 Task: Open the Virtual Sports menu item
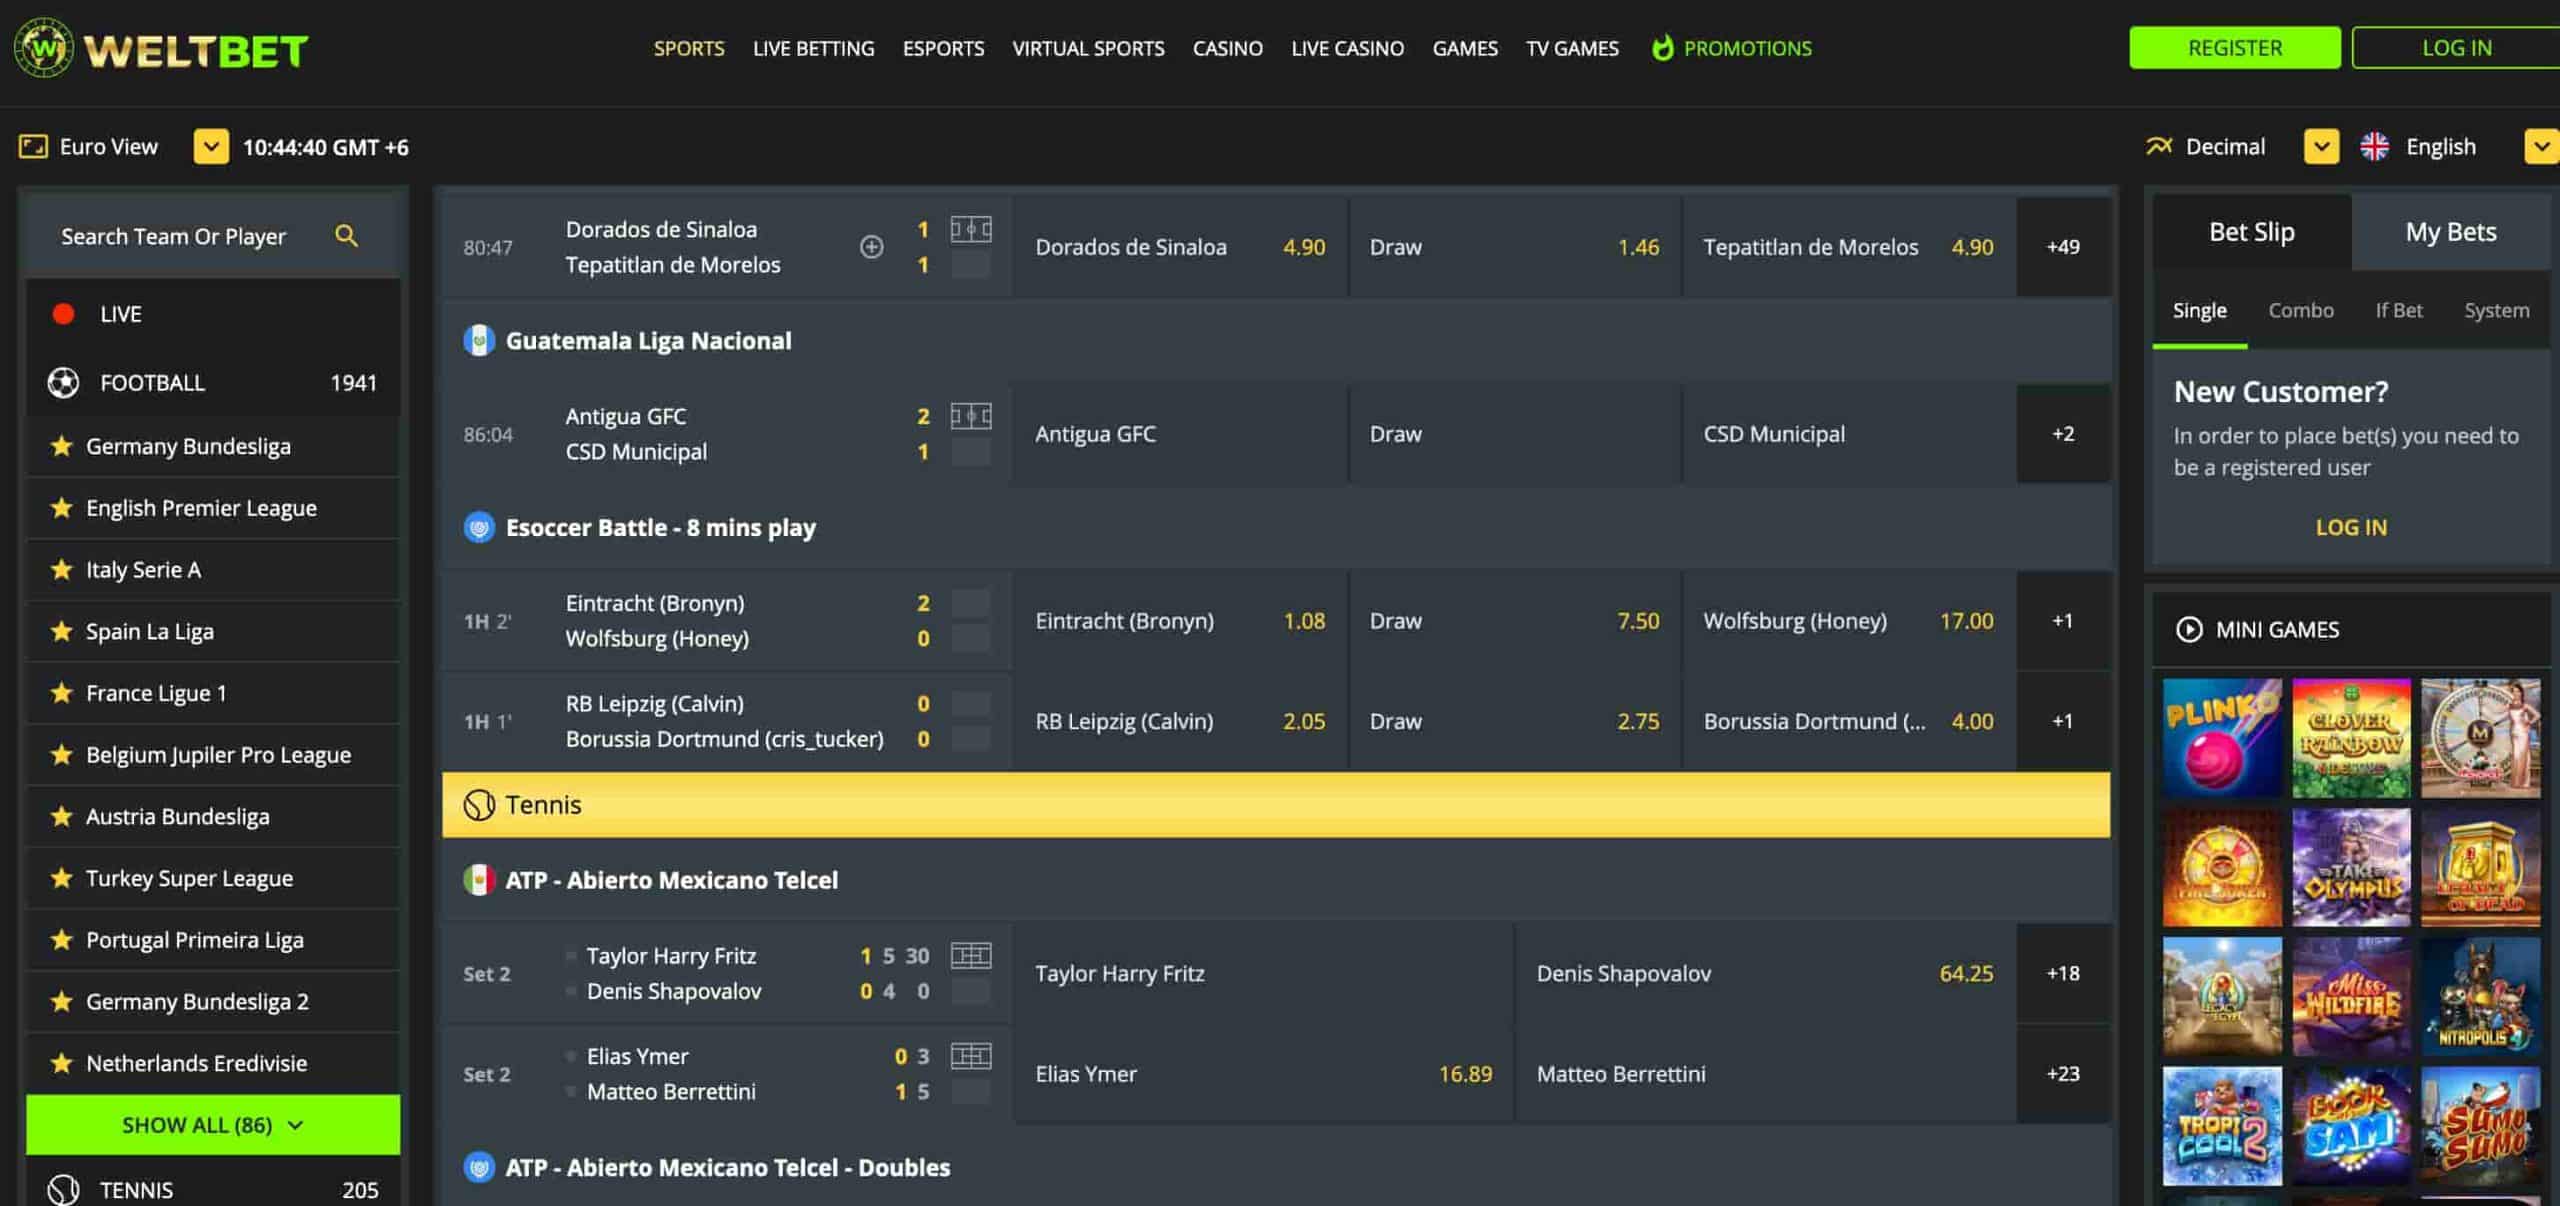pos(1088,48)
